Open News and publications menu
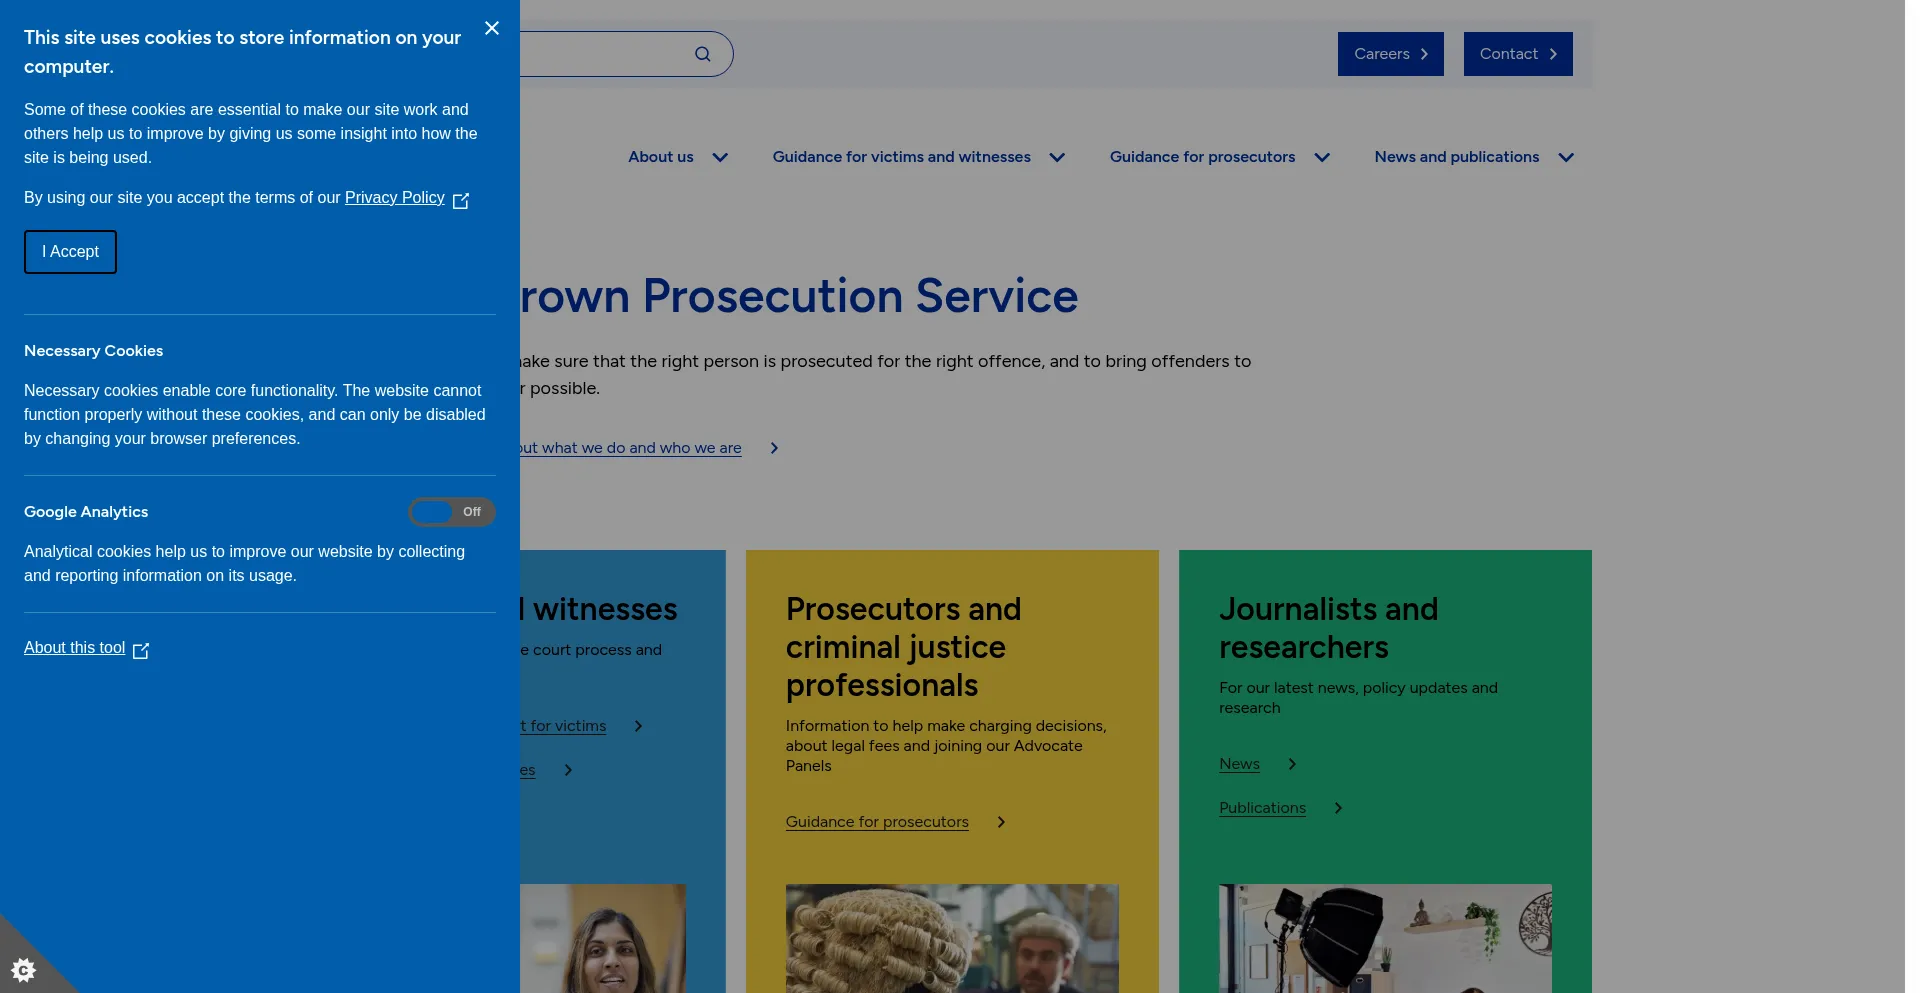This screenshot has height=993, width=1920. point(1457,157)
